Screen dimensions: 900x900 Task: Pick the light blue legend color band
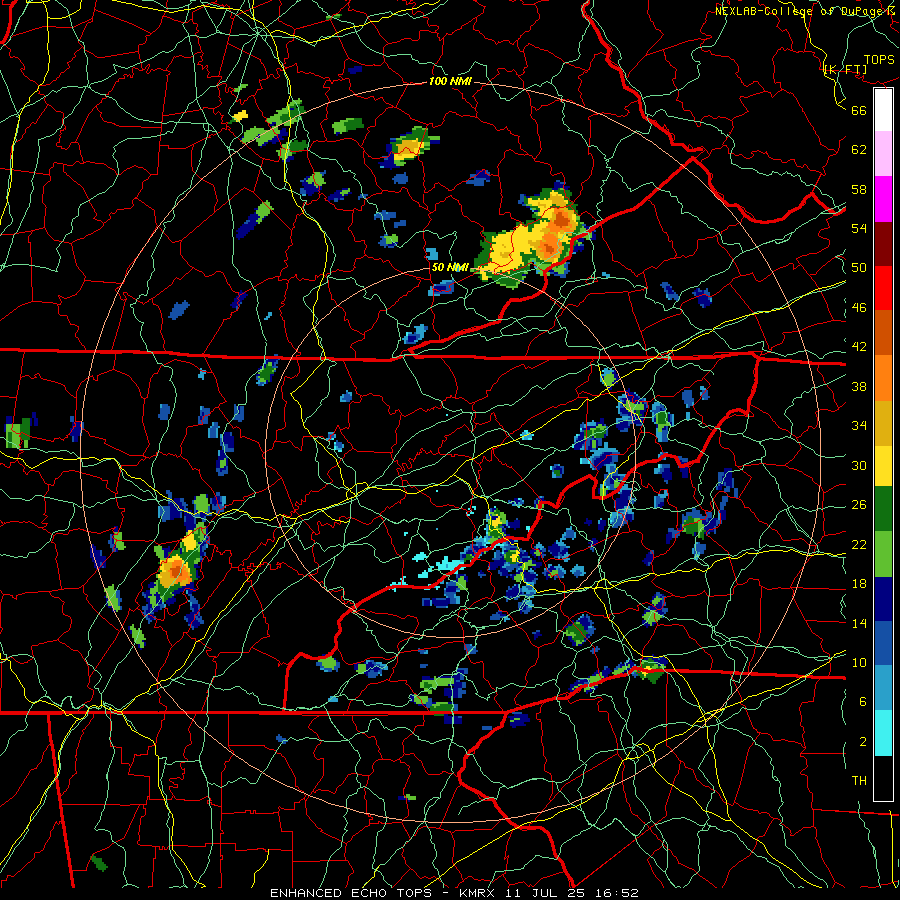(883, 688)
